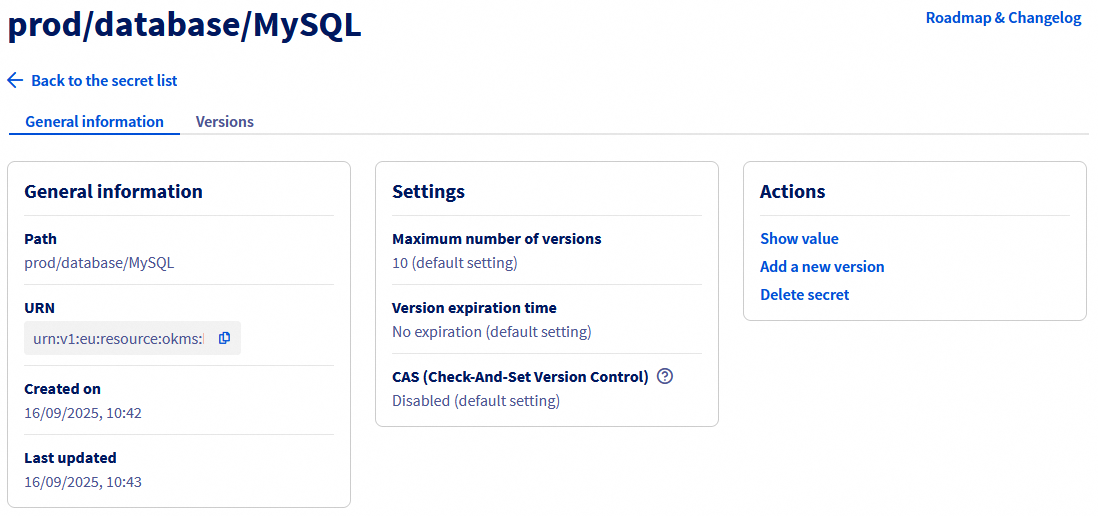Click the Last updated date 16/09/2025, 10:43

pyautogui.click(x=83, y=482)
